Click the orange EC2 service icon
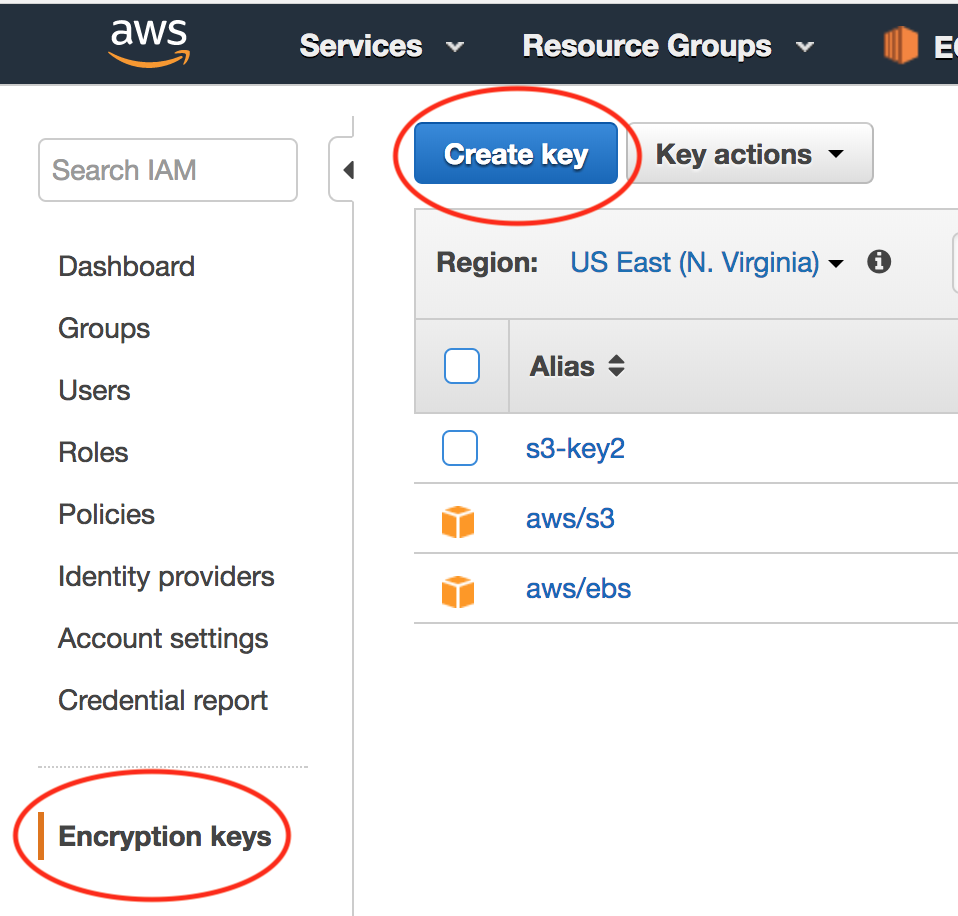The width and height of the screenshot is (958, 916). pos(900,46)
